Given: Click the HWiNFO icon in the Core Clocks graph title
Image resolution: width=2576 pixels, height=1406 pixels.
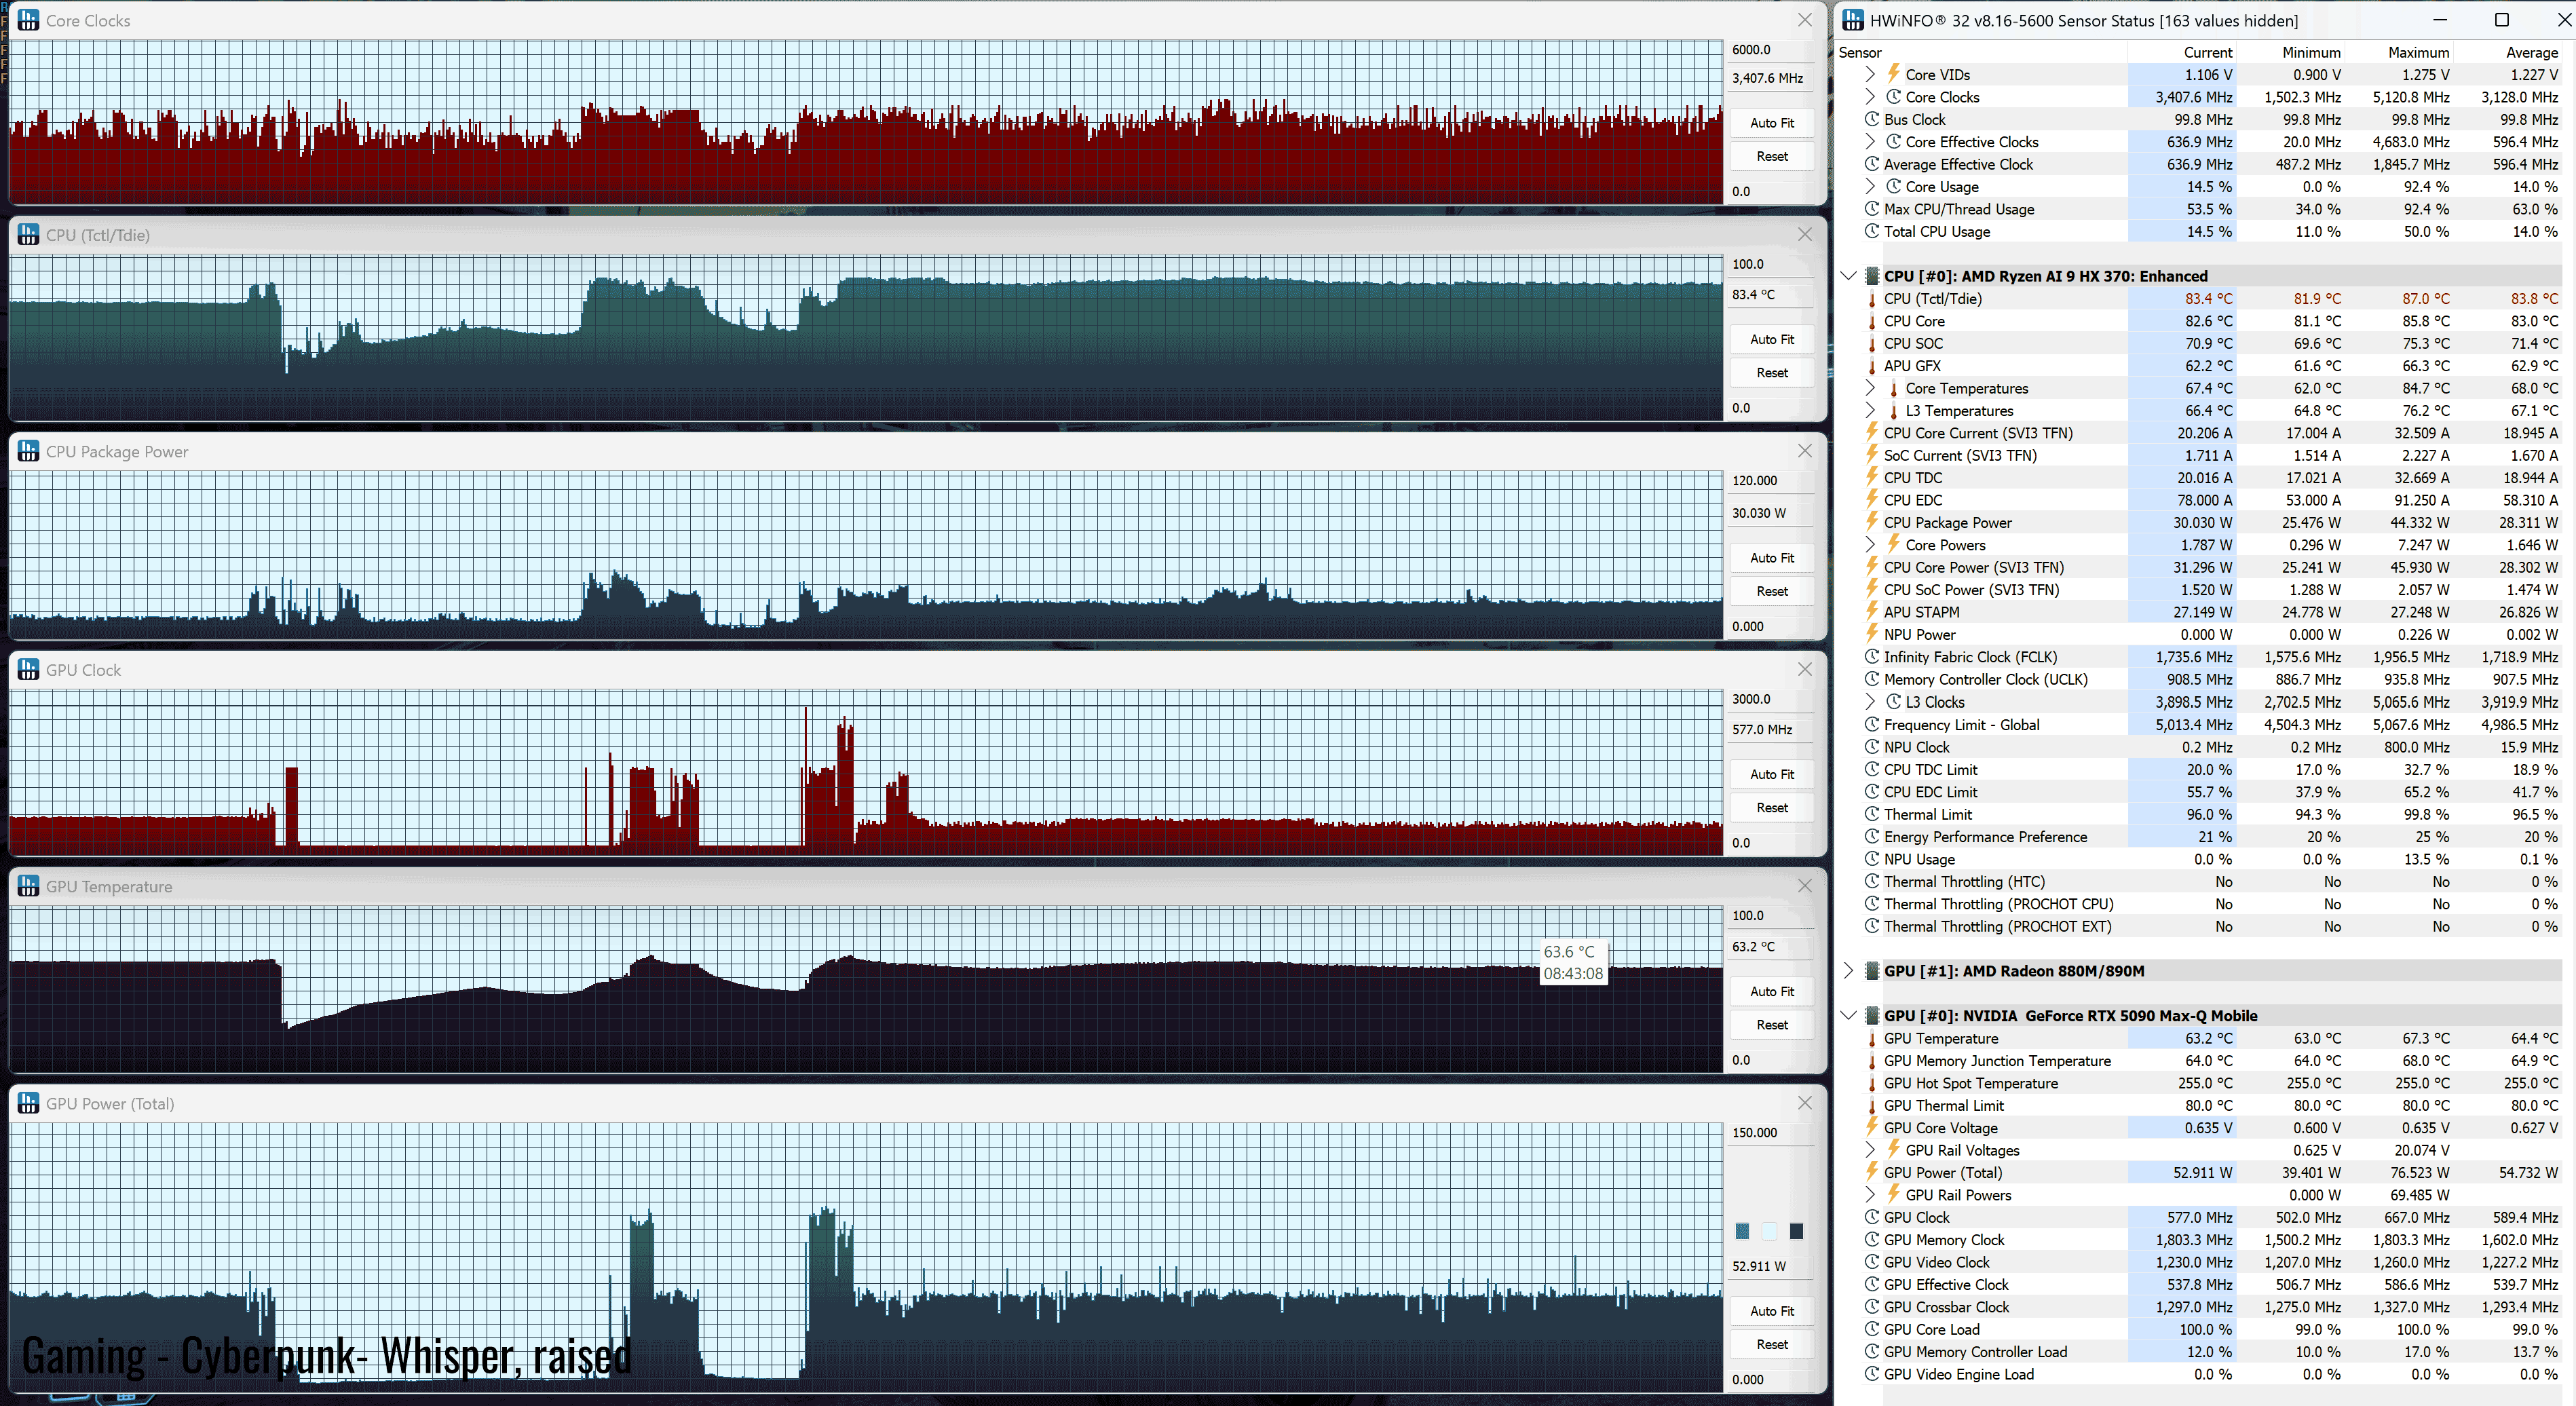Looking at the screenshot, I should pos(28,20).
